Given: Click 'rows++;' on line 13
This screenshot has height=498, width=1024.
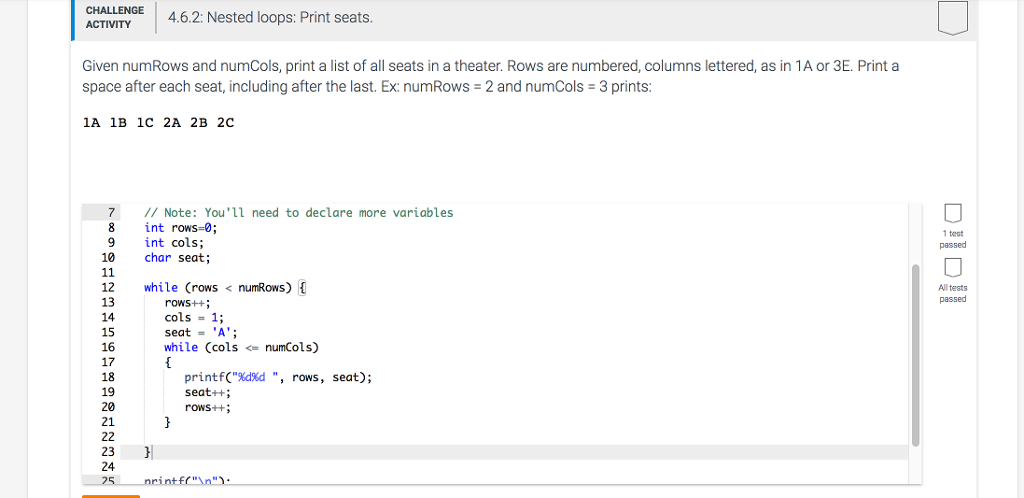Looking at the screenshot, I should point(187,302).
